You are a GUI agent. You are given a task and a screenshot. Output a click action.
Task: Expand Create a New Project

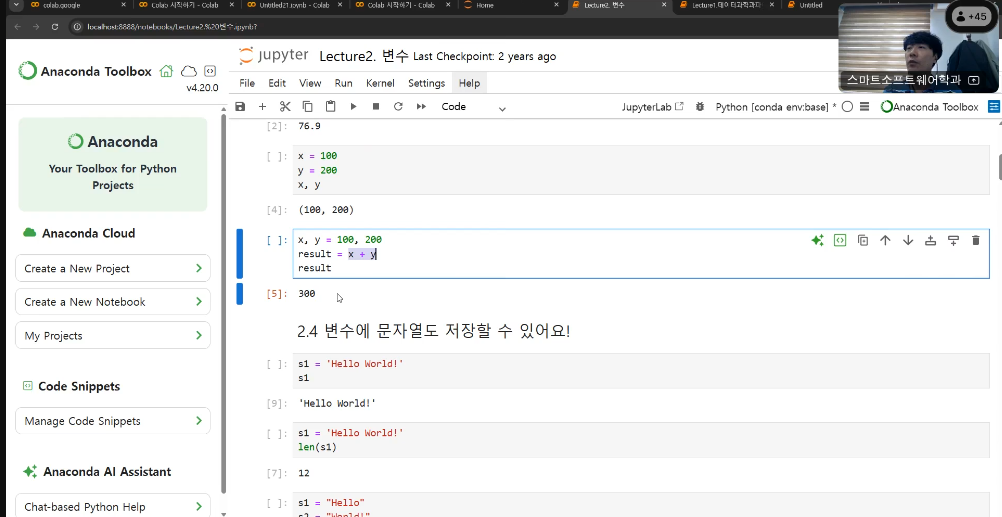[112, 268]
